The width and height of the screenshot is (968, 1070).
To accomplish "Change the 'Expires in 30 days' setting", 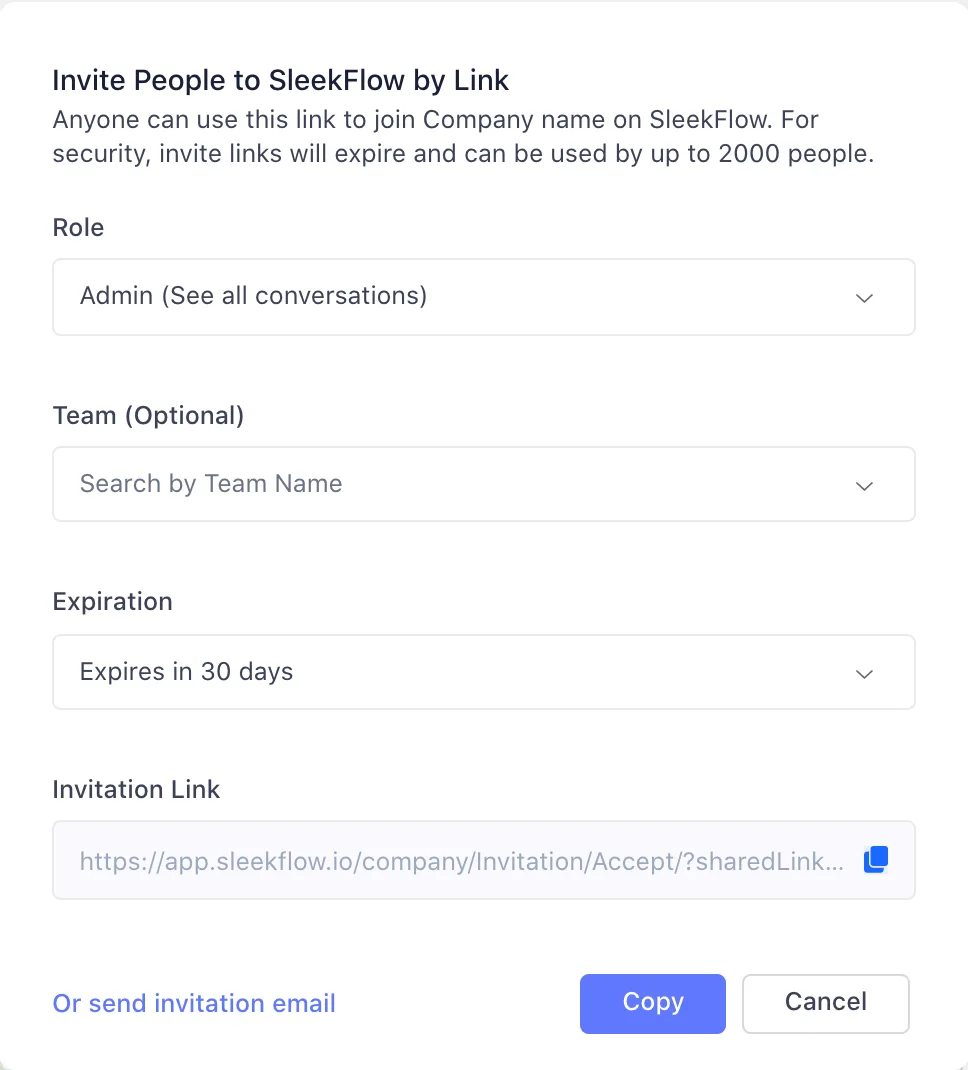I will [x=484, y=672].
